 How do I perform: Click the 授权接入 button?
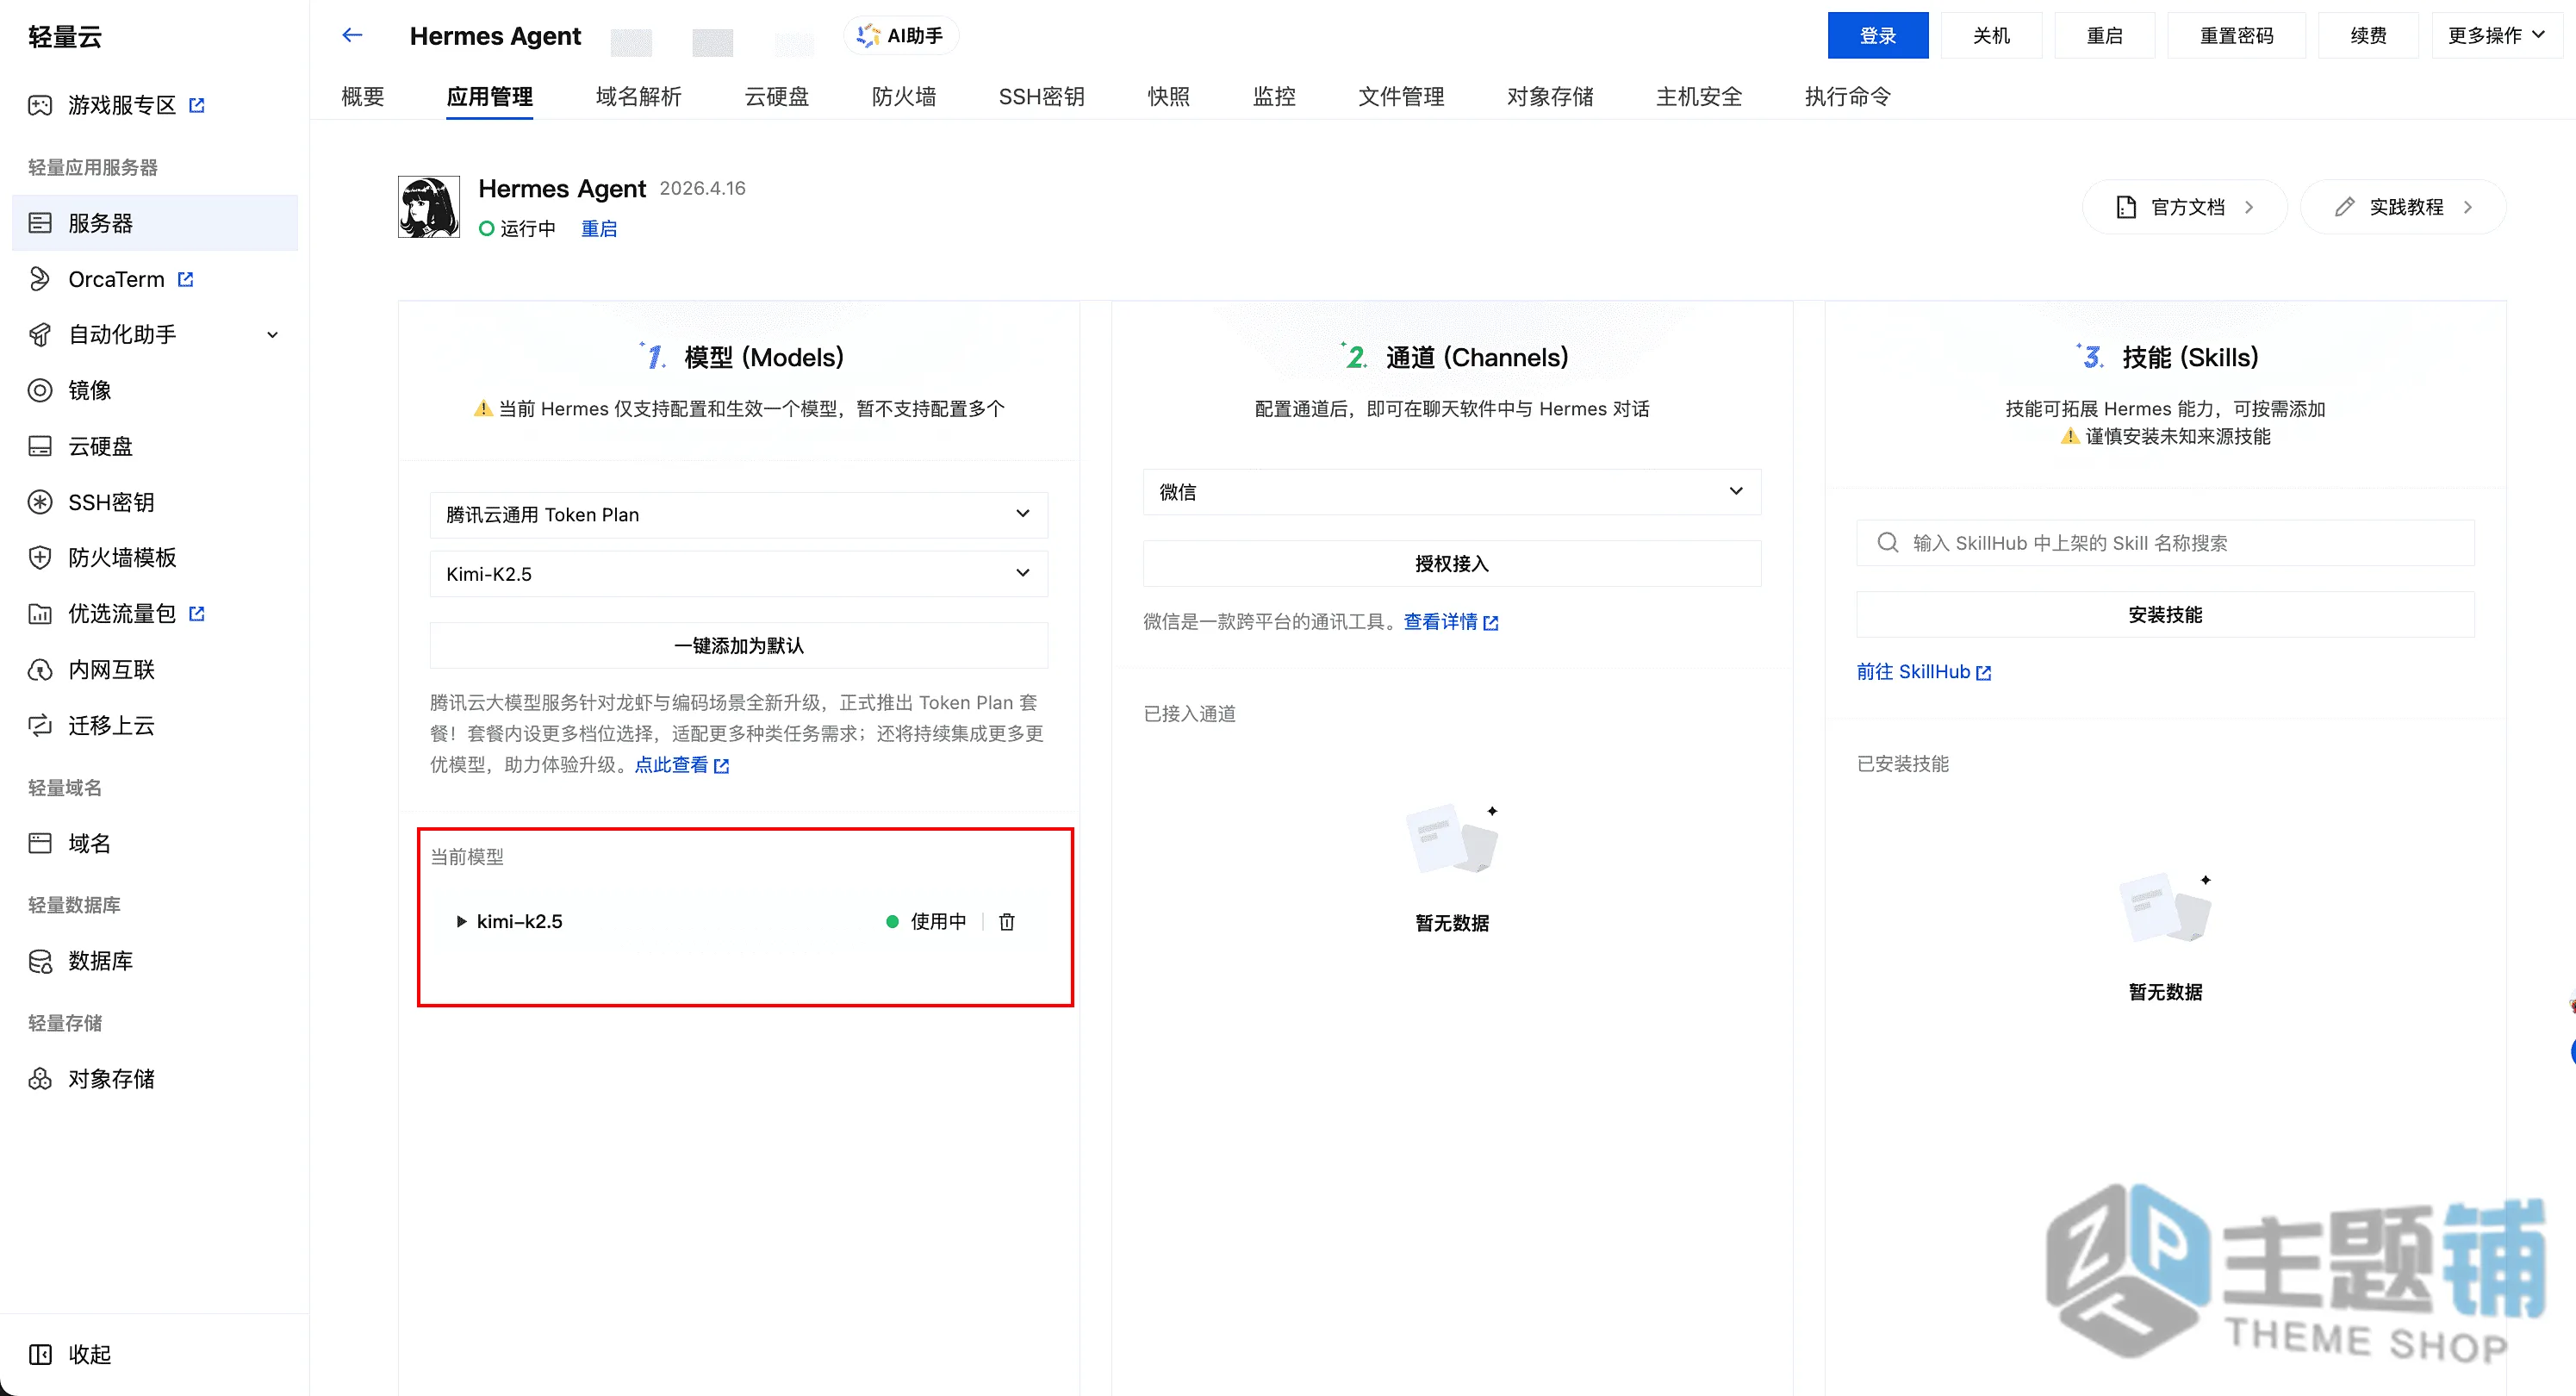click(1452, 563)
